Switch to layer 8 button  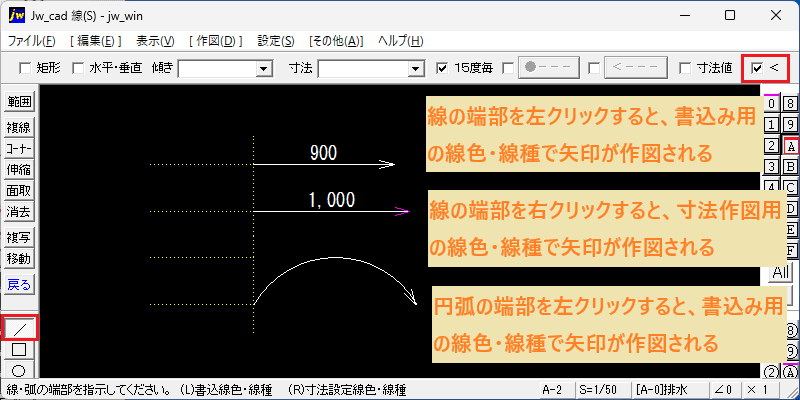(x=790, y=104)
